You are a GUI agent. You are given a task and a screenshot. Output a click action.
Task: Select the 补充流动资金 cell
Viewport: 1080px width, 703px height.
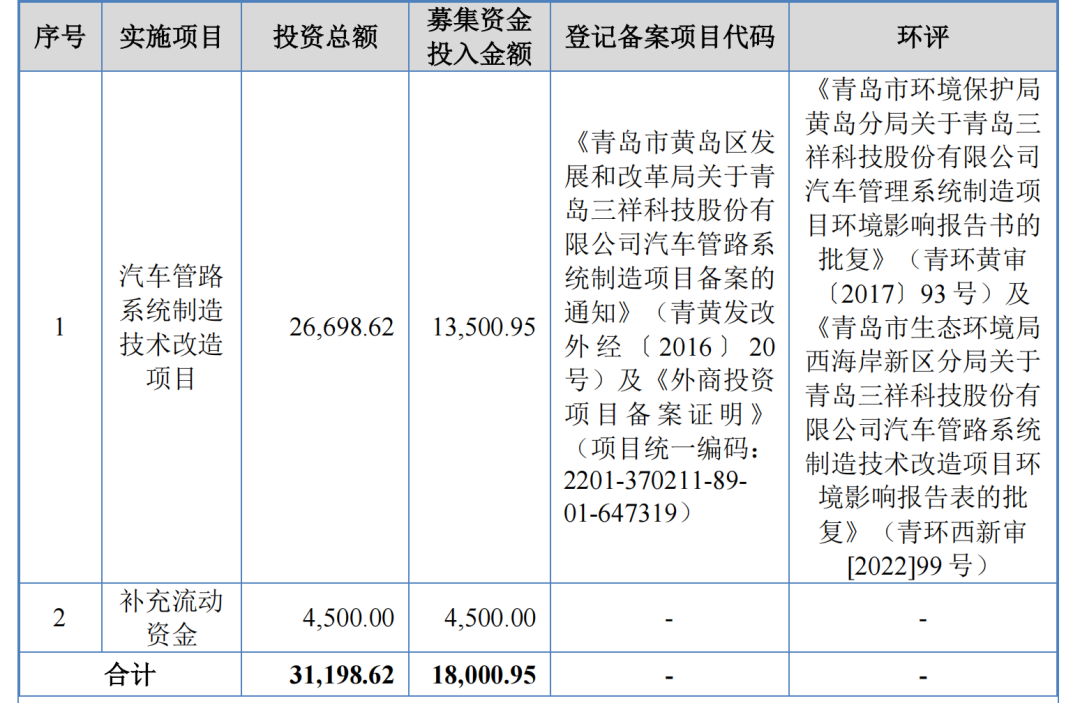coord(172,618)
